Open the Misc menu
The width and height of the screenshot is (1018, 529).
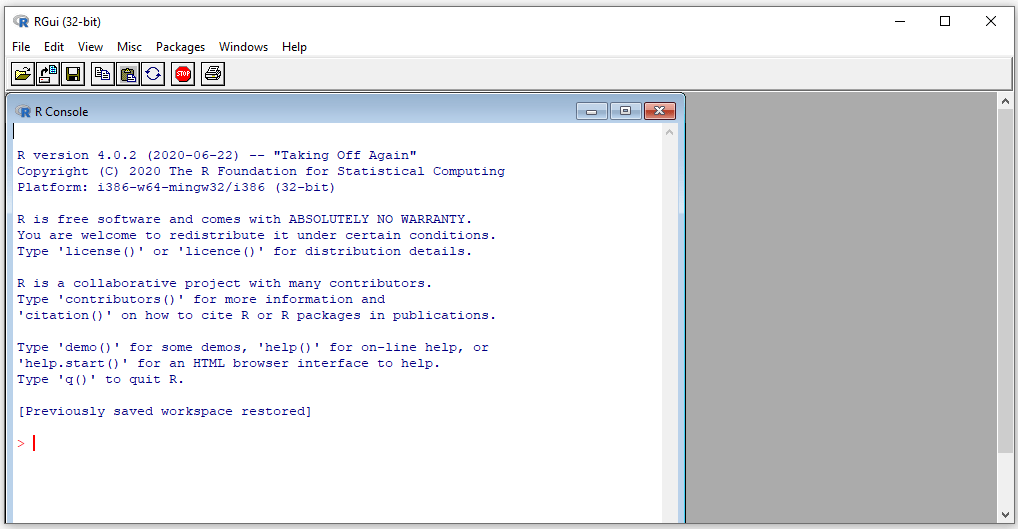tap(129, 47)
